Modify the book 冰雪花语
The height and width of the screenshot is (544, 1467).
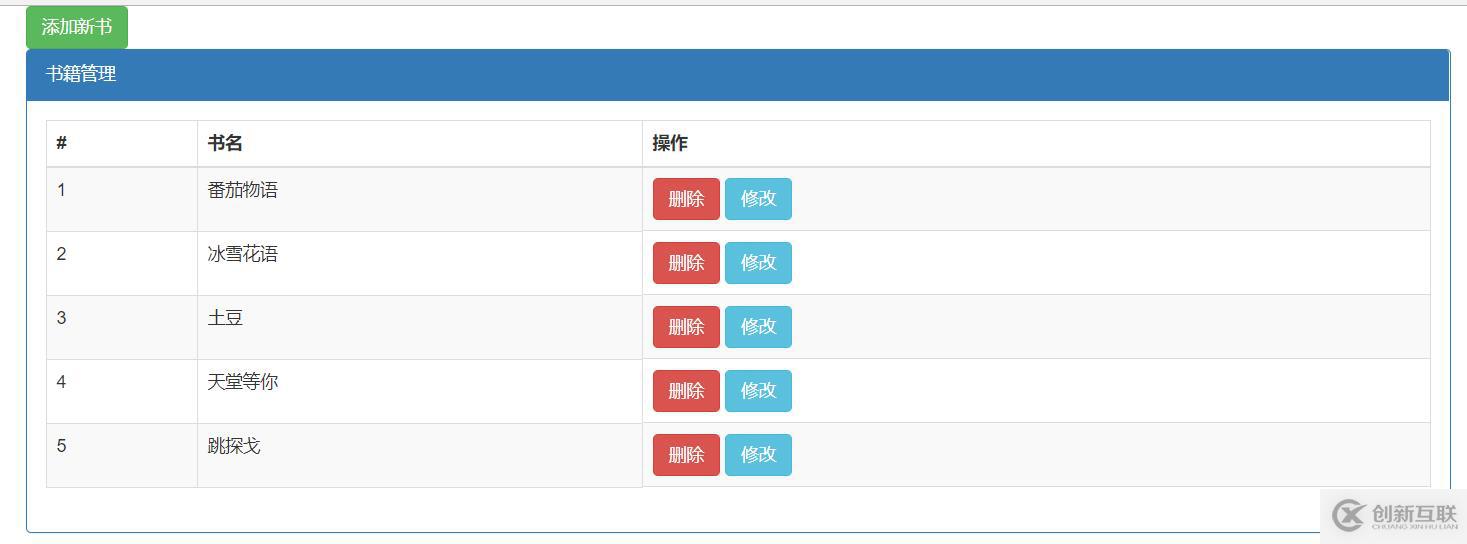tap(758, 263)
